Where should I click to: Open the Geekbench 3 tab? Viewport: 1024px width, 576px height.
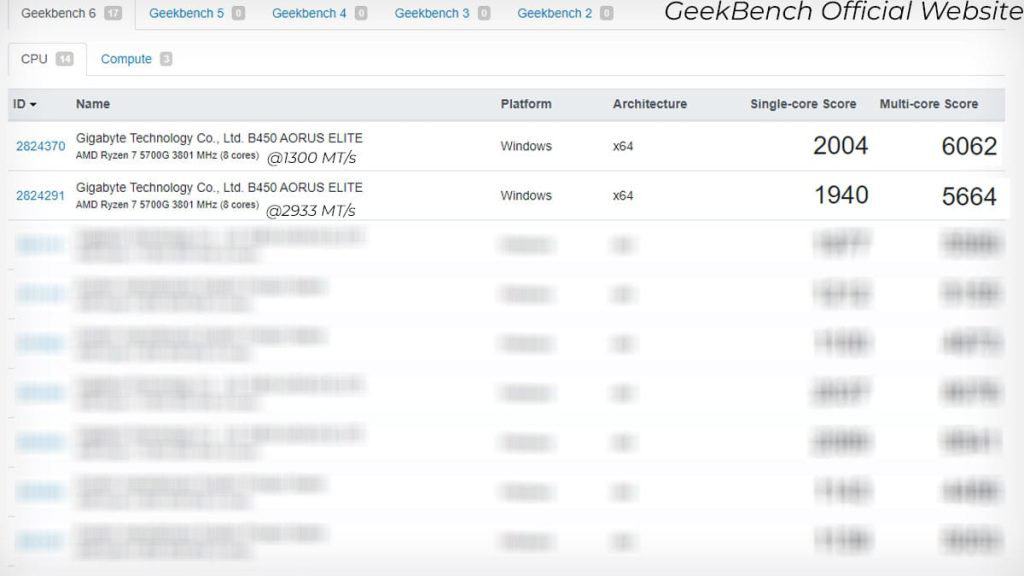(x=442, y=13)
